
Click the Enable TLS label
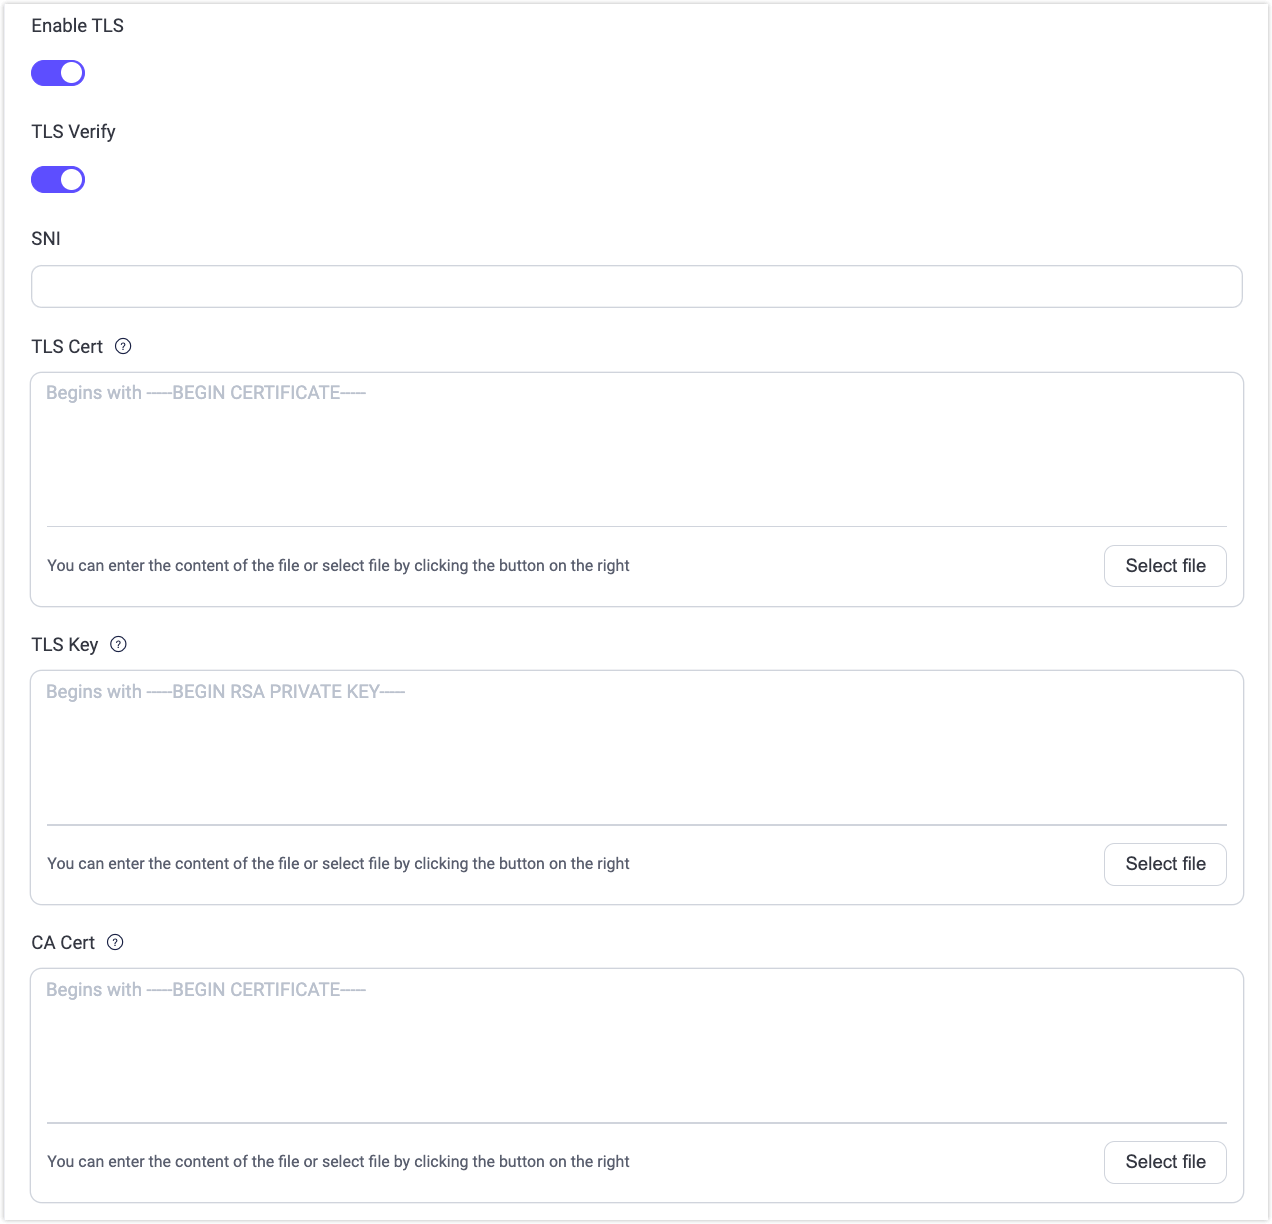click(78, 26)
